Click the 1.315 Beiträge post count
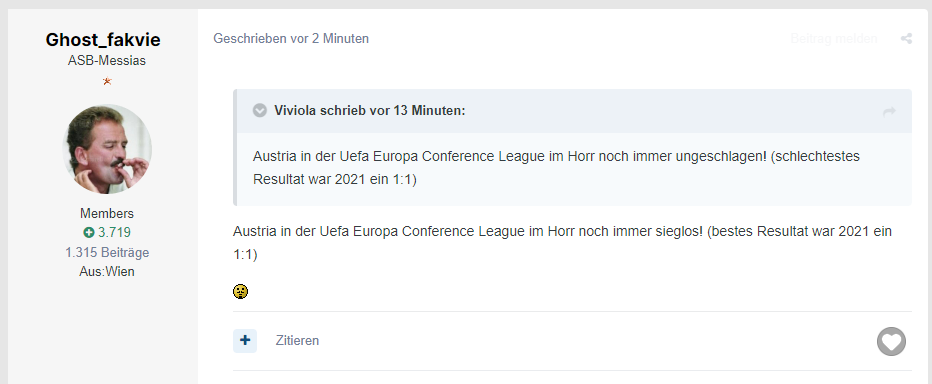Image resolution: width=932 pixels, height=384 pixels. click(107, 252)
